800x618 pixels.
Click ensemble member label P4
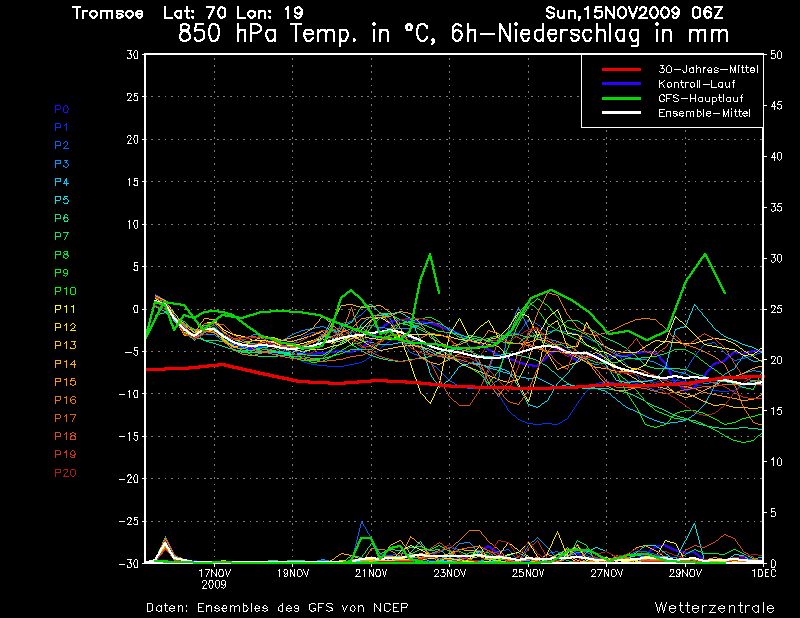point(61,182)
